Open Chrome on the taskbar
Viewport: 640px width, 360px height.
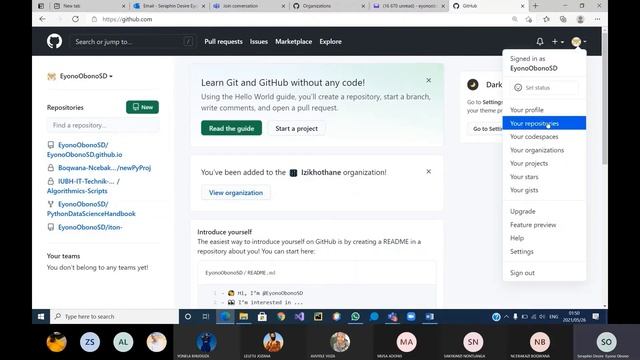point(281,316)
